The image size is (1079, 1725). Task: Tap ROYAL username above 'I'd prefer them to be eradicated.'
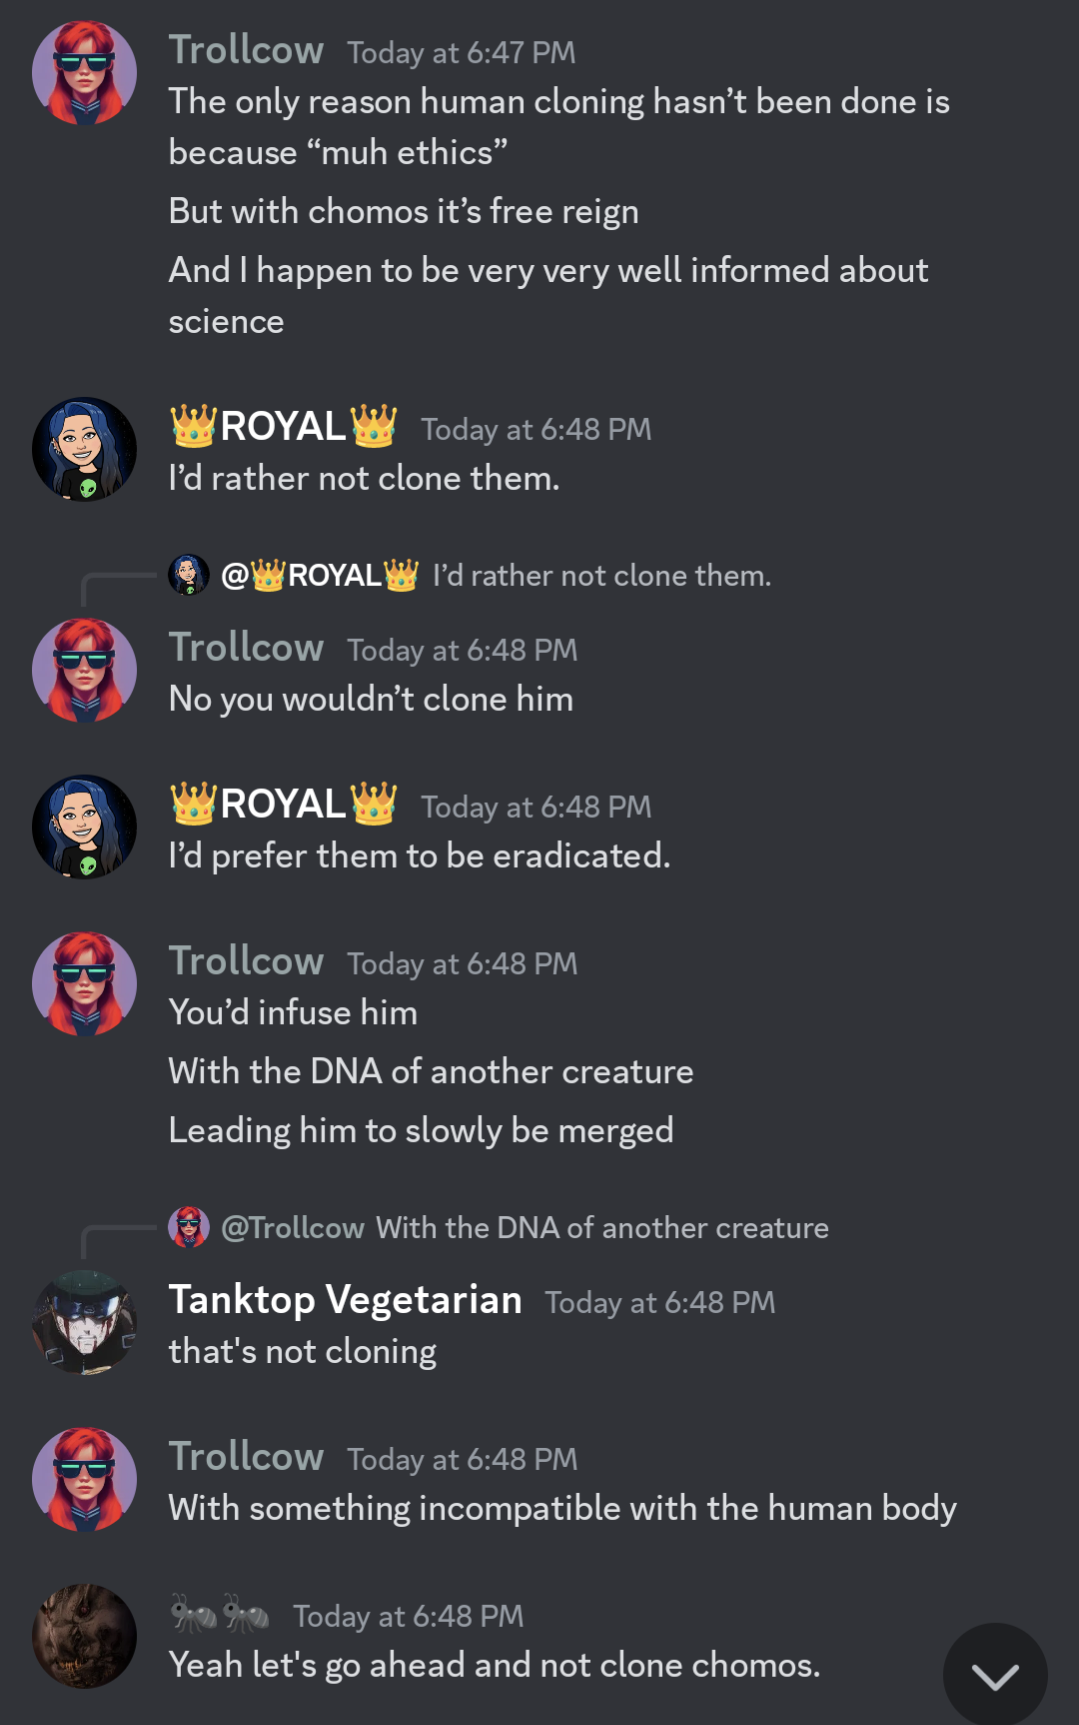284,804
